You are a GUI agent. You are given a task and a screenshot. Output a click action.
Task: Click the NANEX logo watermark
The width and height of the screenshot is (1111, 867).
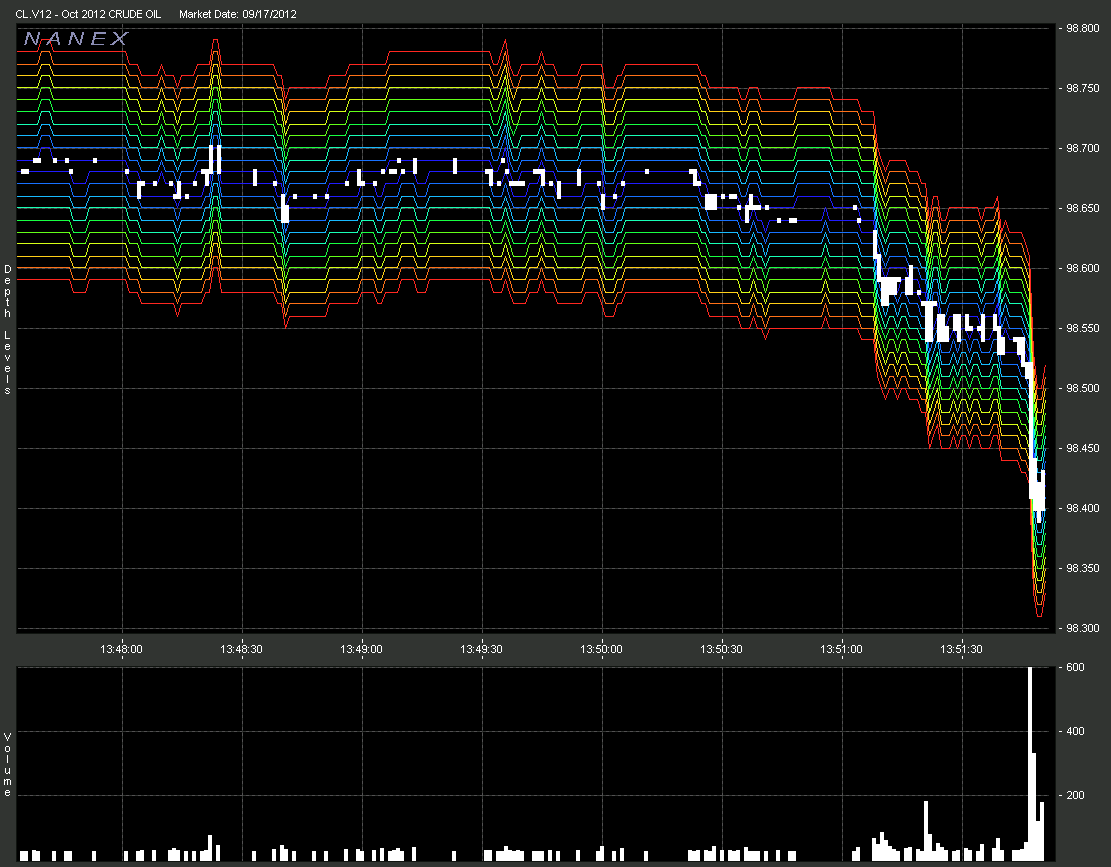click(76, 39)
